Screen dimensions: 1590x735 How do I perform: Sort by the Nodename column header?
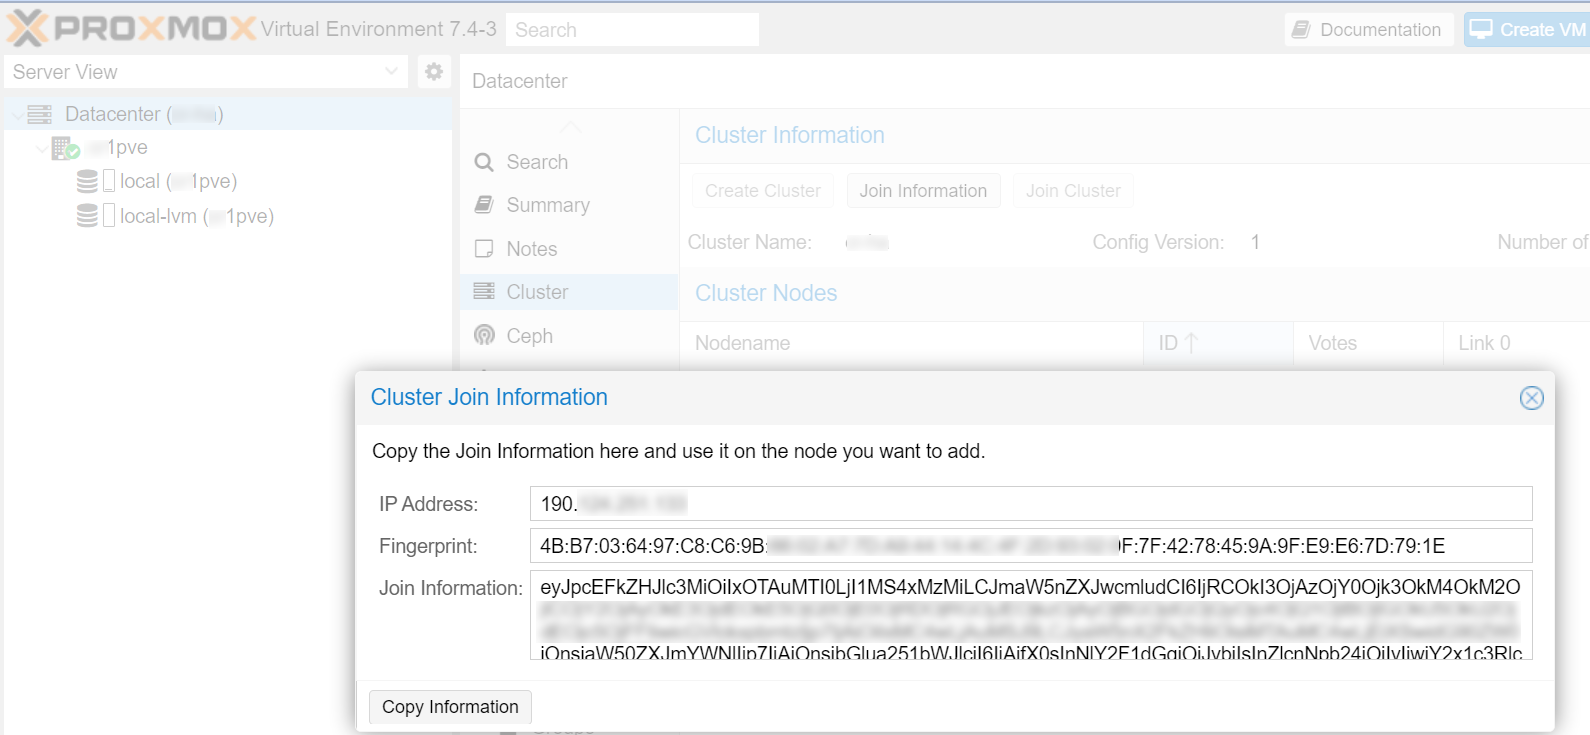coord(911,343)
